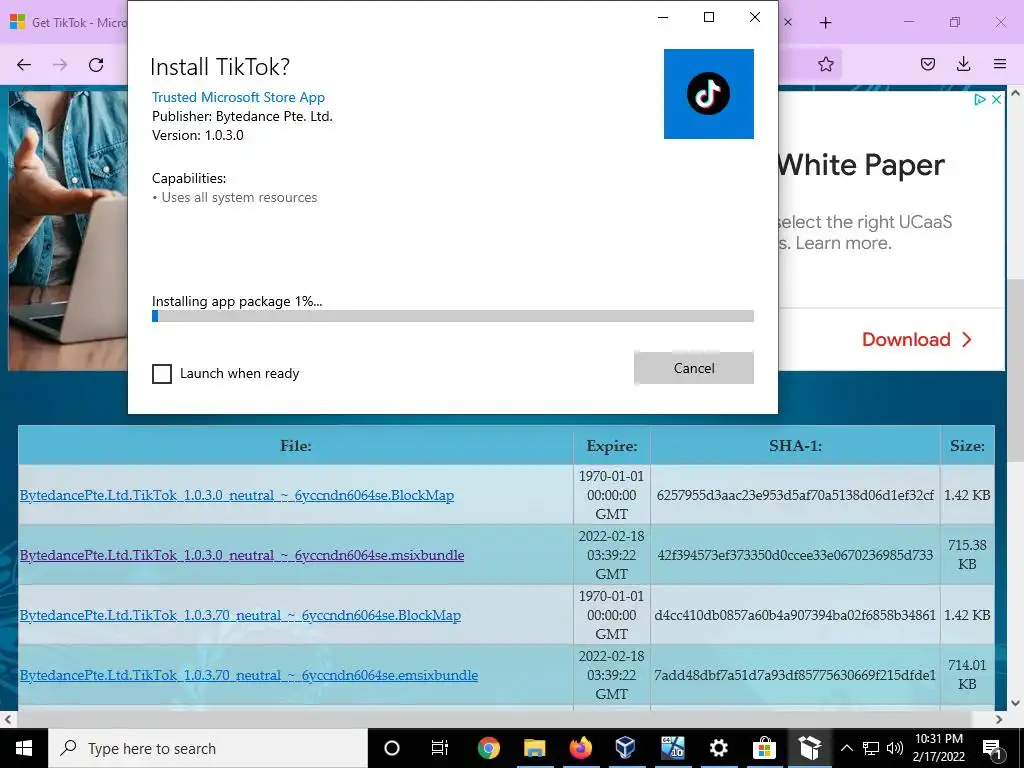The image size is (1024, 768).
Task: Click the White Paper ad headline
Action: pyautogui.click(x=861, y=165)
